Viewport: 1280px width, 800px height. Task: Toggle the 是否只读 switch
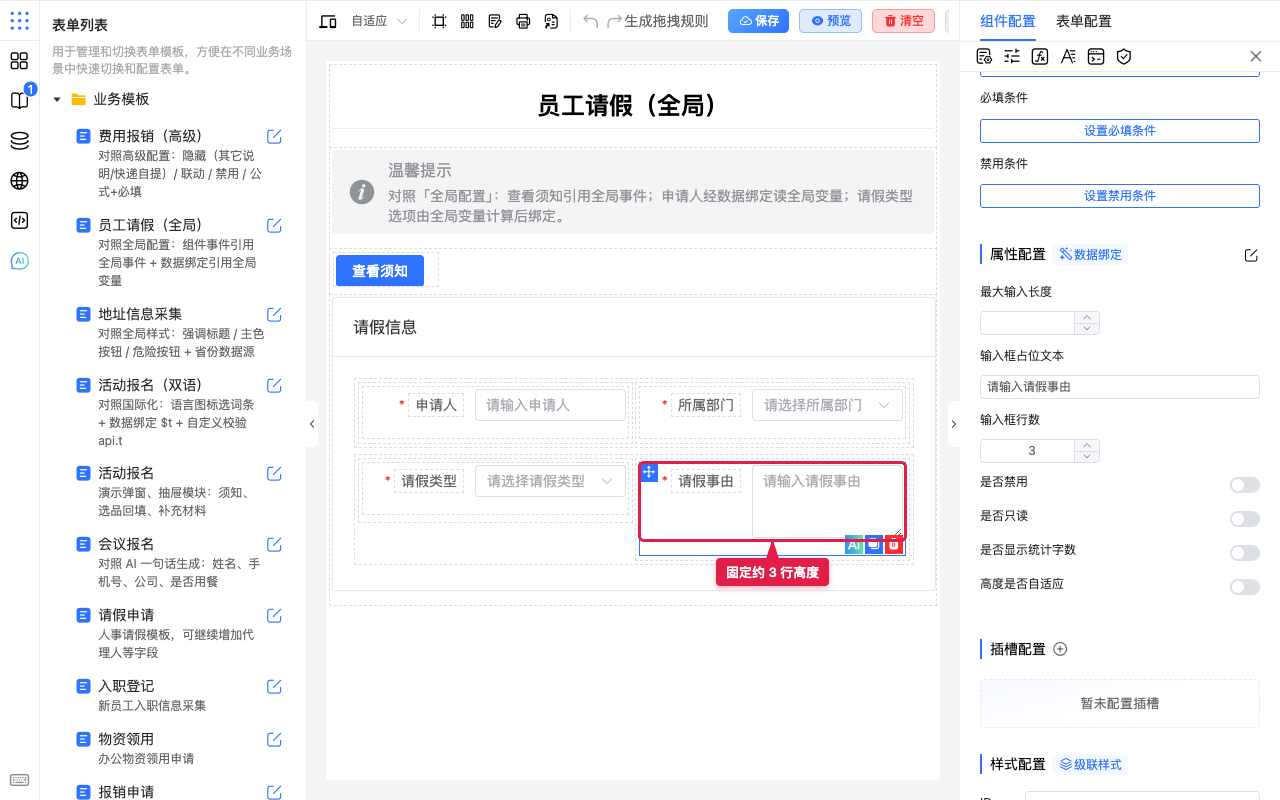[x=1245, y=519]
